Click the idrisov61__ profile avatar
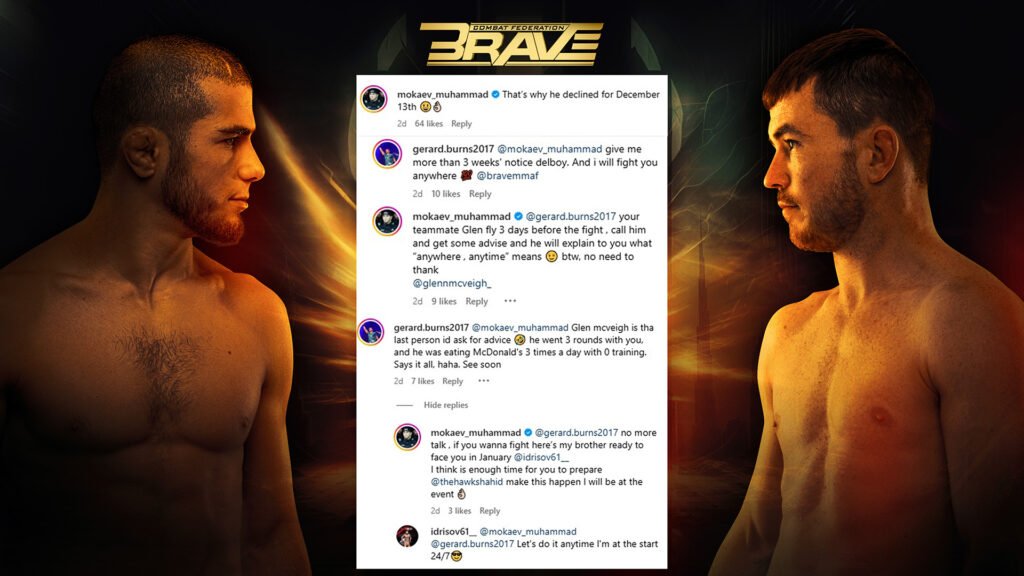Screen dimensions: 1024x576 coord(407,536)
